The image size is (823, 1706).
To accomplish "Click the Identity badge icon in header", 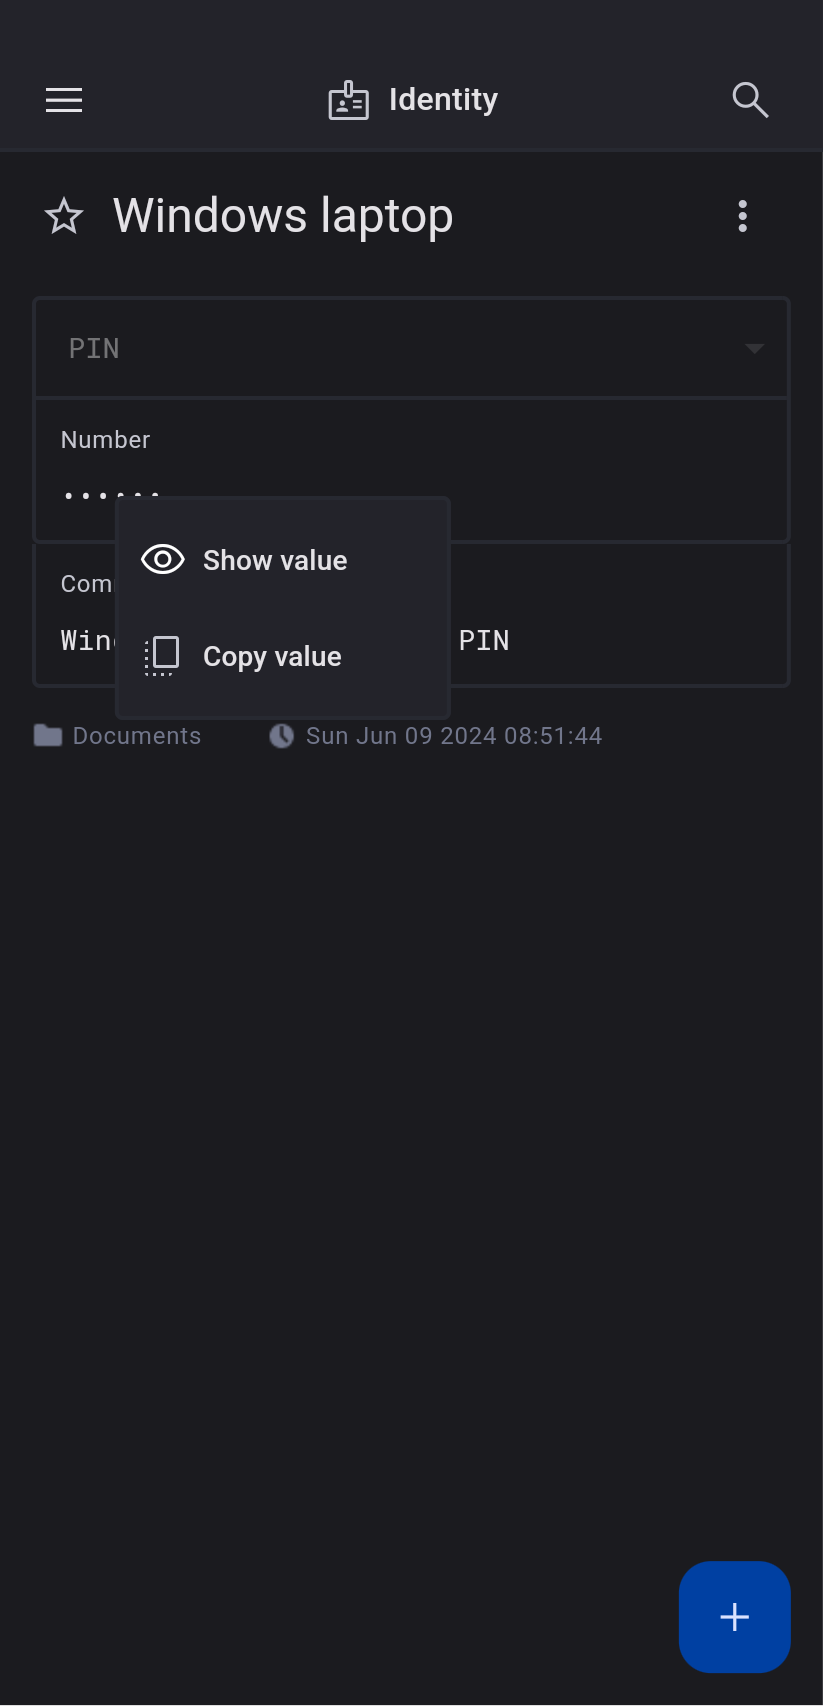I will pyautogui.click(x=349, y=101).
